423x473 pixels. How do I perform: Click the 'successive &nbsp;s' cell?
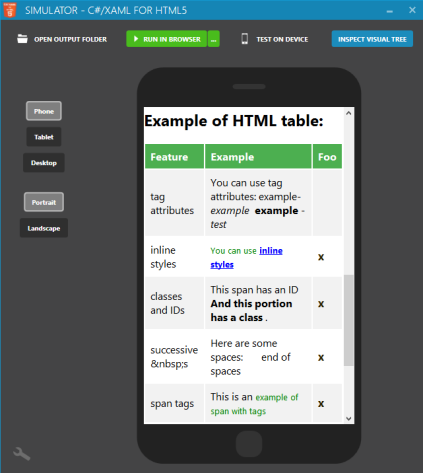(174, 357)
